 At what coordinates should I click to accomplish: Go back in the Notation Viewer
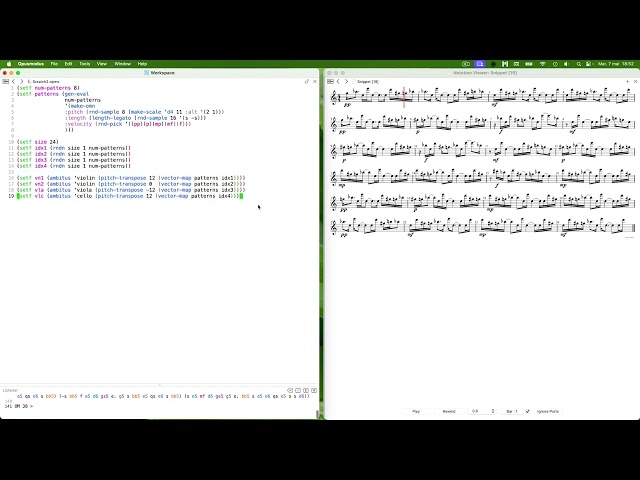[x=338, y=82]
